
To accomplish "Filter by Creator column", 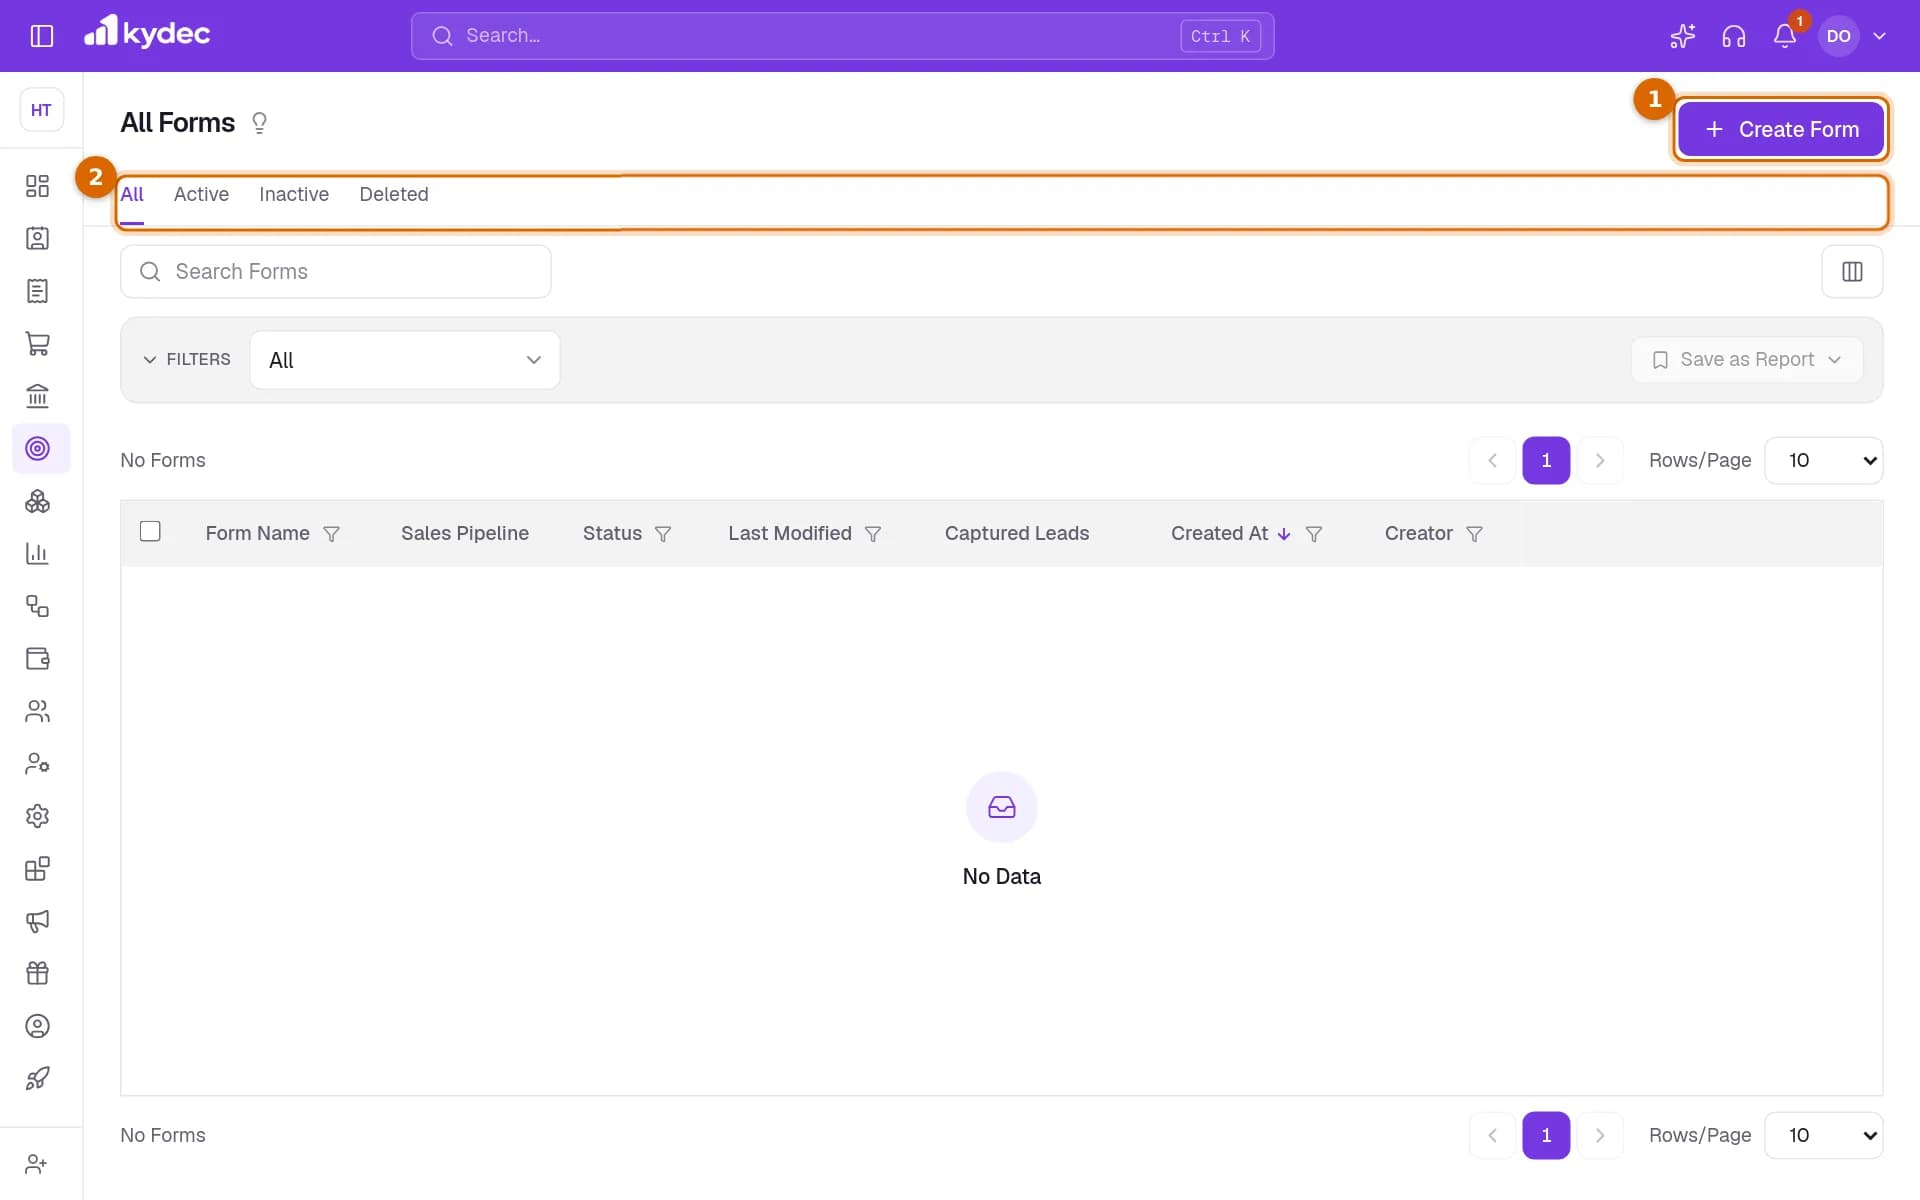I will [x=1474, y=535].
